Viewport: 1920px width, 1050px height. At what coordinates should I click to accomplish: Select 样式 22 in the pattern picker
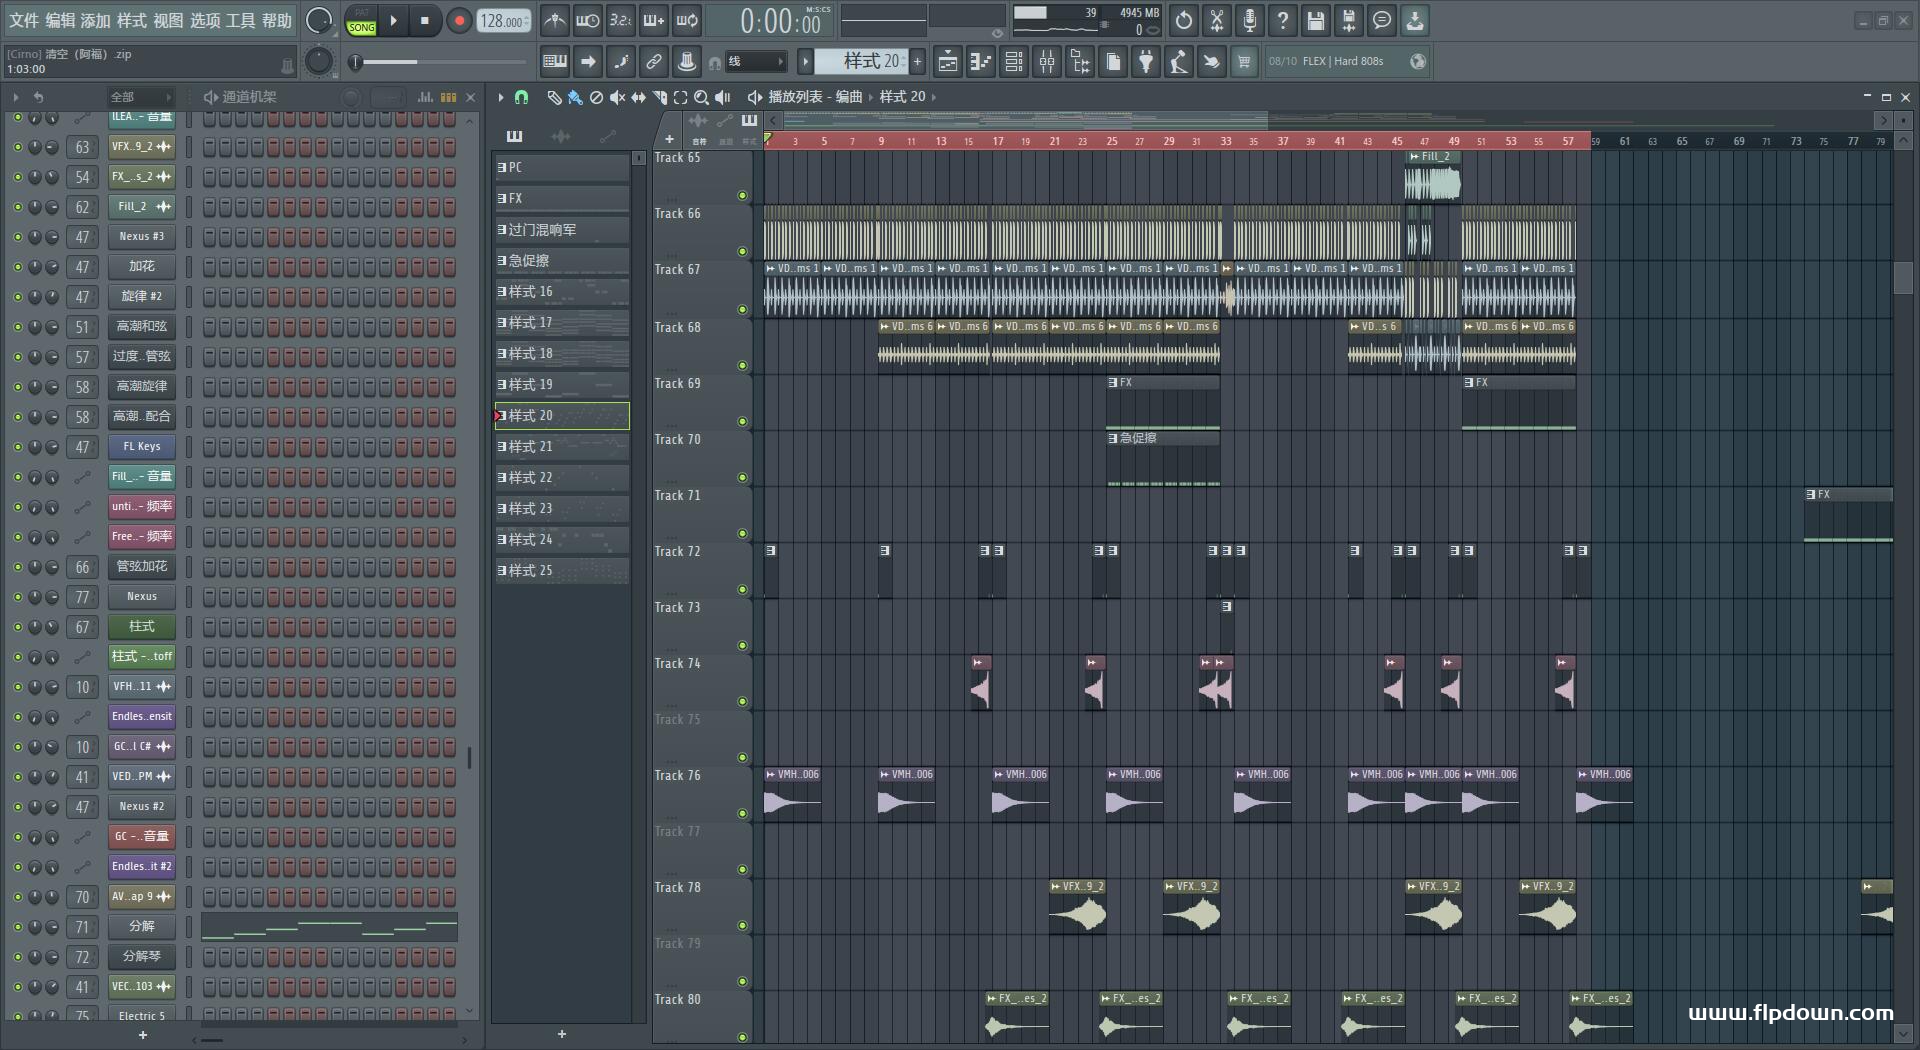(562, 478)
